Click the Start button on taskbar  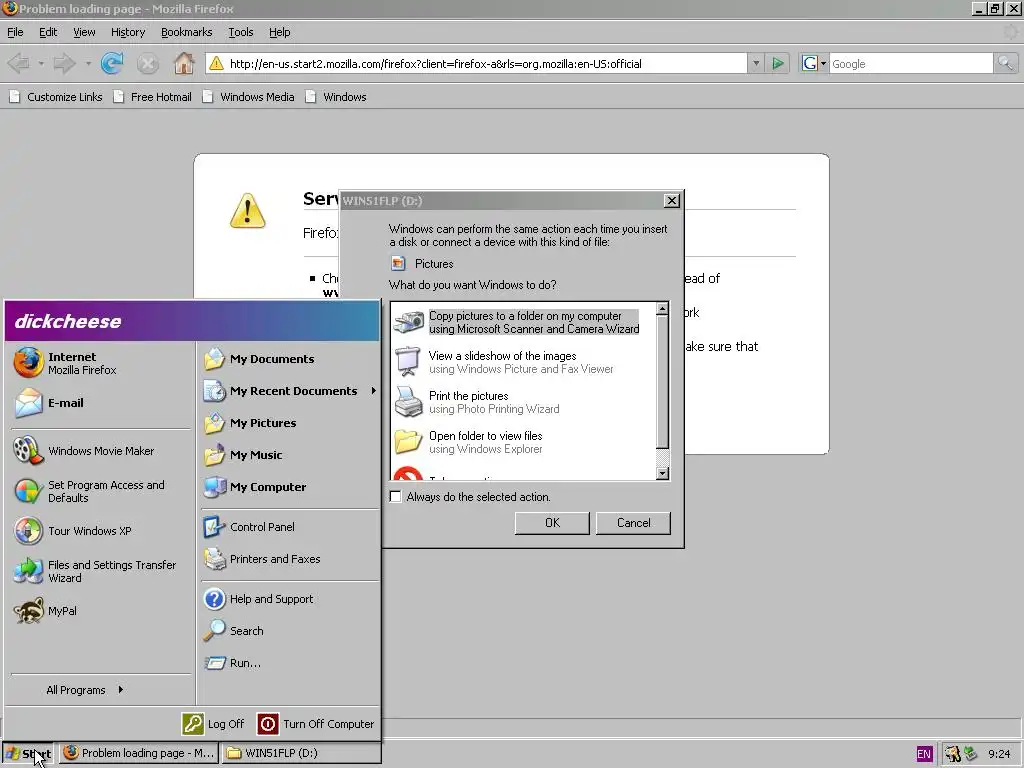pos(28,753)
